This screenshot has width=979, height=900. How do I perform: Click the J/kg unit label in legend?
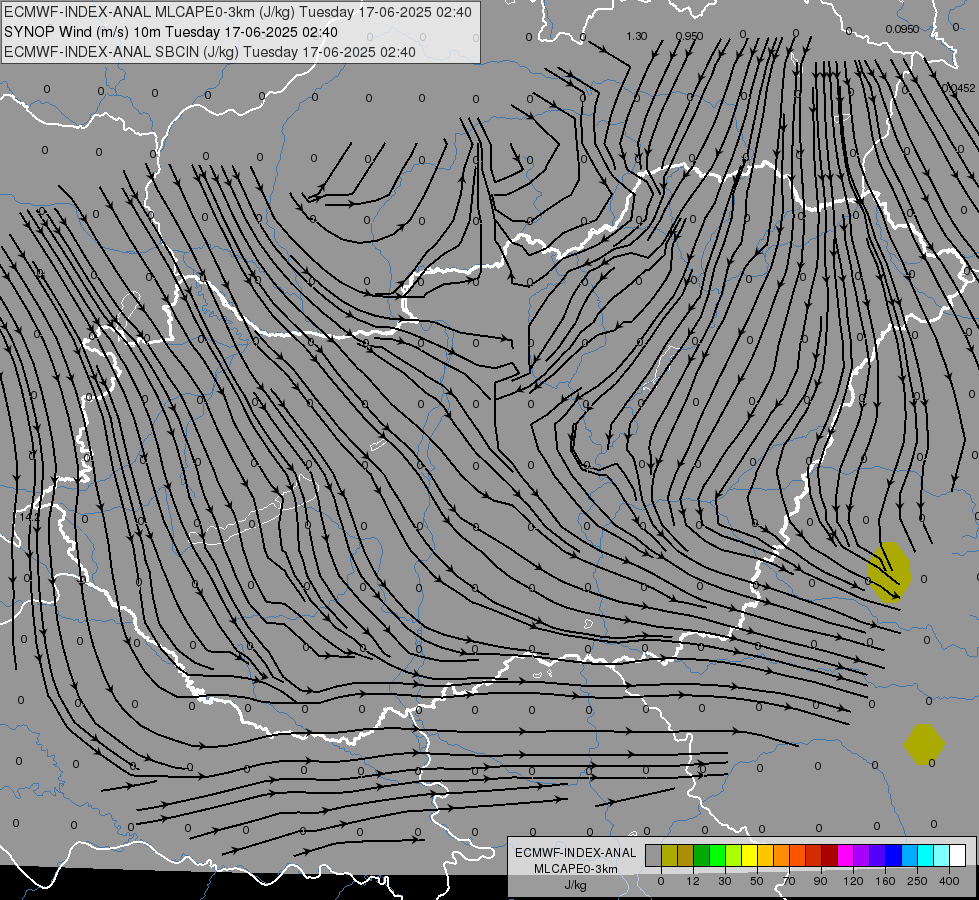click(x=576, y=885)
